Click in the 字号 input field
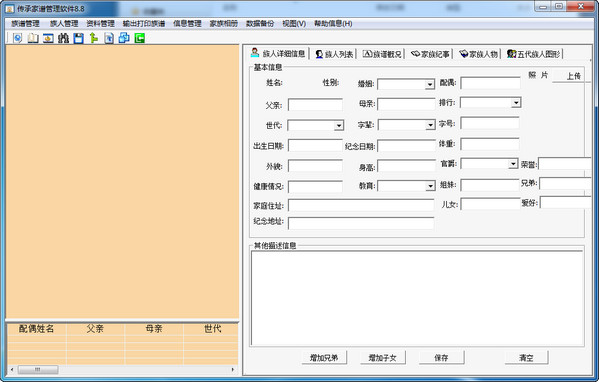The width and height of the screenshot is (599, 382). click(490, 123)
